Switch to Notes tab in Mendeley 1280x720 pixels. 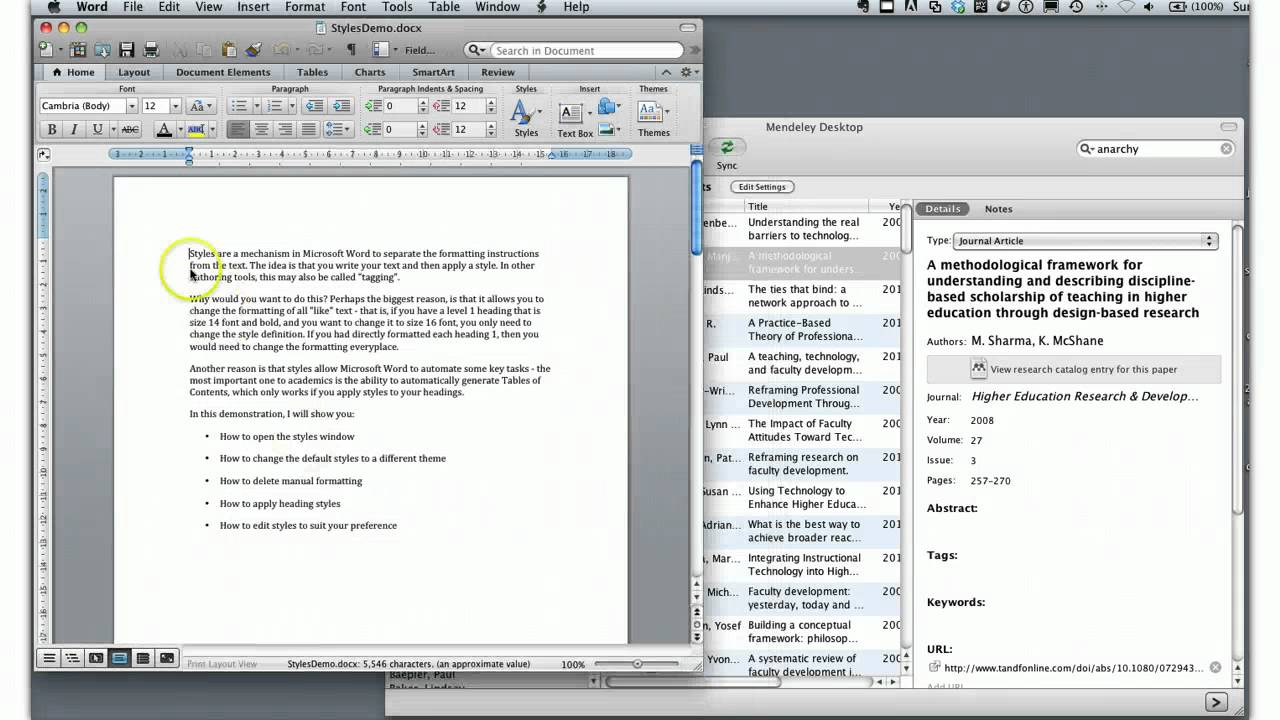pos(998,209)
